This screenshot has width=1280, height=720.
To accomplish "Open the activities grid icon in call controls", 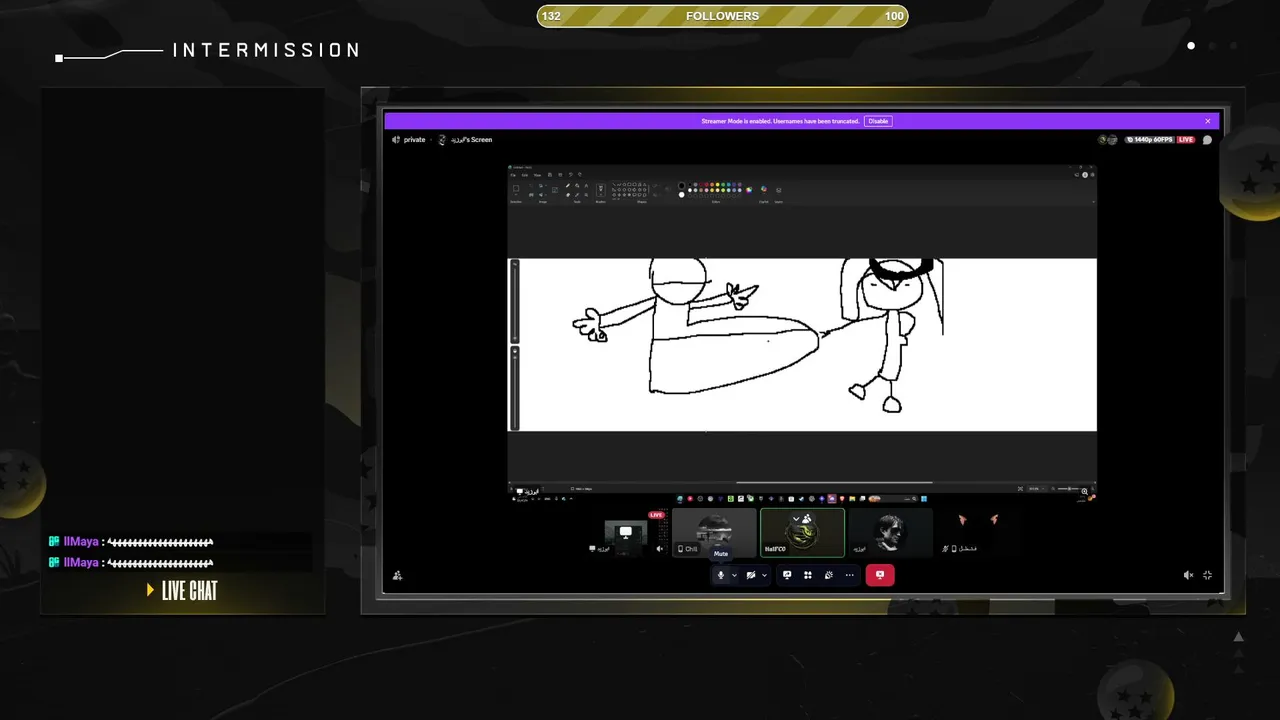I will click(808, 575).
